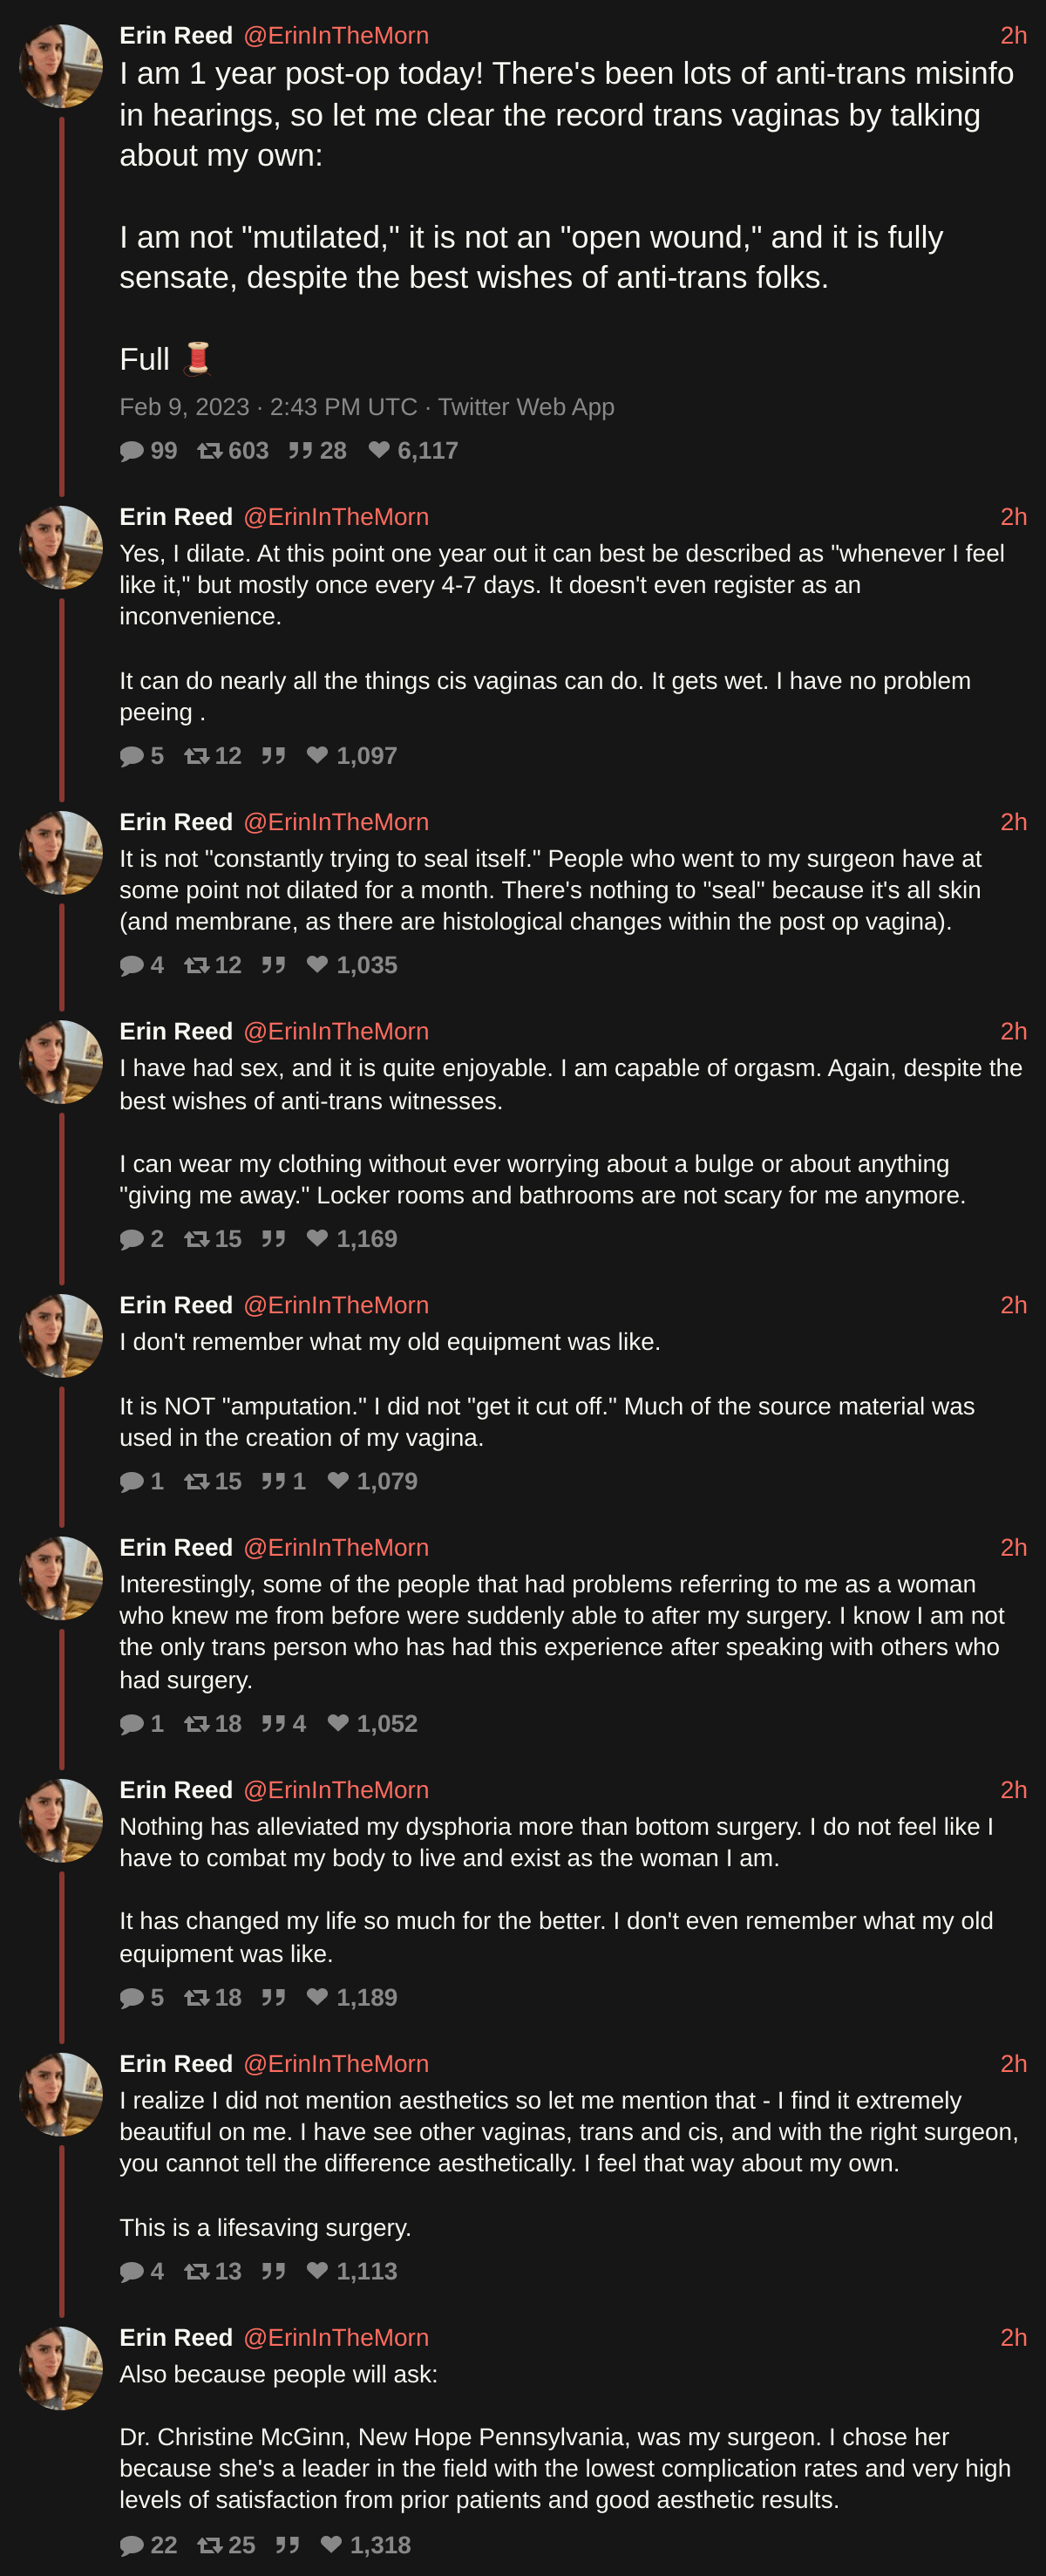Viewport: 1046px width, 2576px height.
Task: Click quote icon on tweet with 1,079 likes
Action: click(x=273, y=1481)
